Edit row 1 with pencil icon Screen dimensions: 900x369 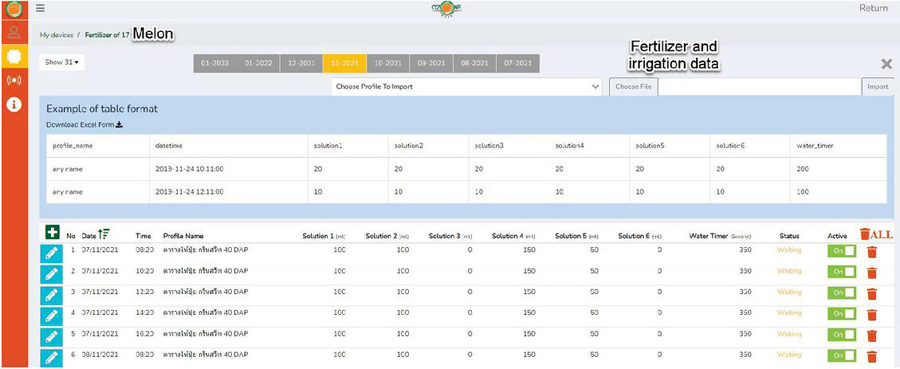click(x=52, y=253)
